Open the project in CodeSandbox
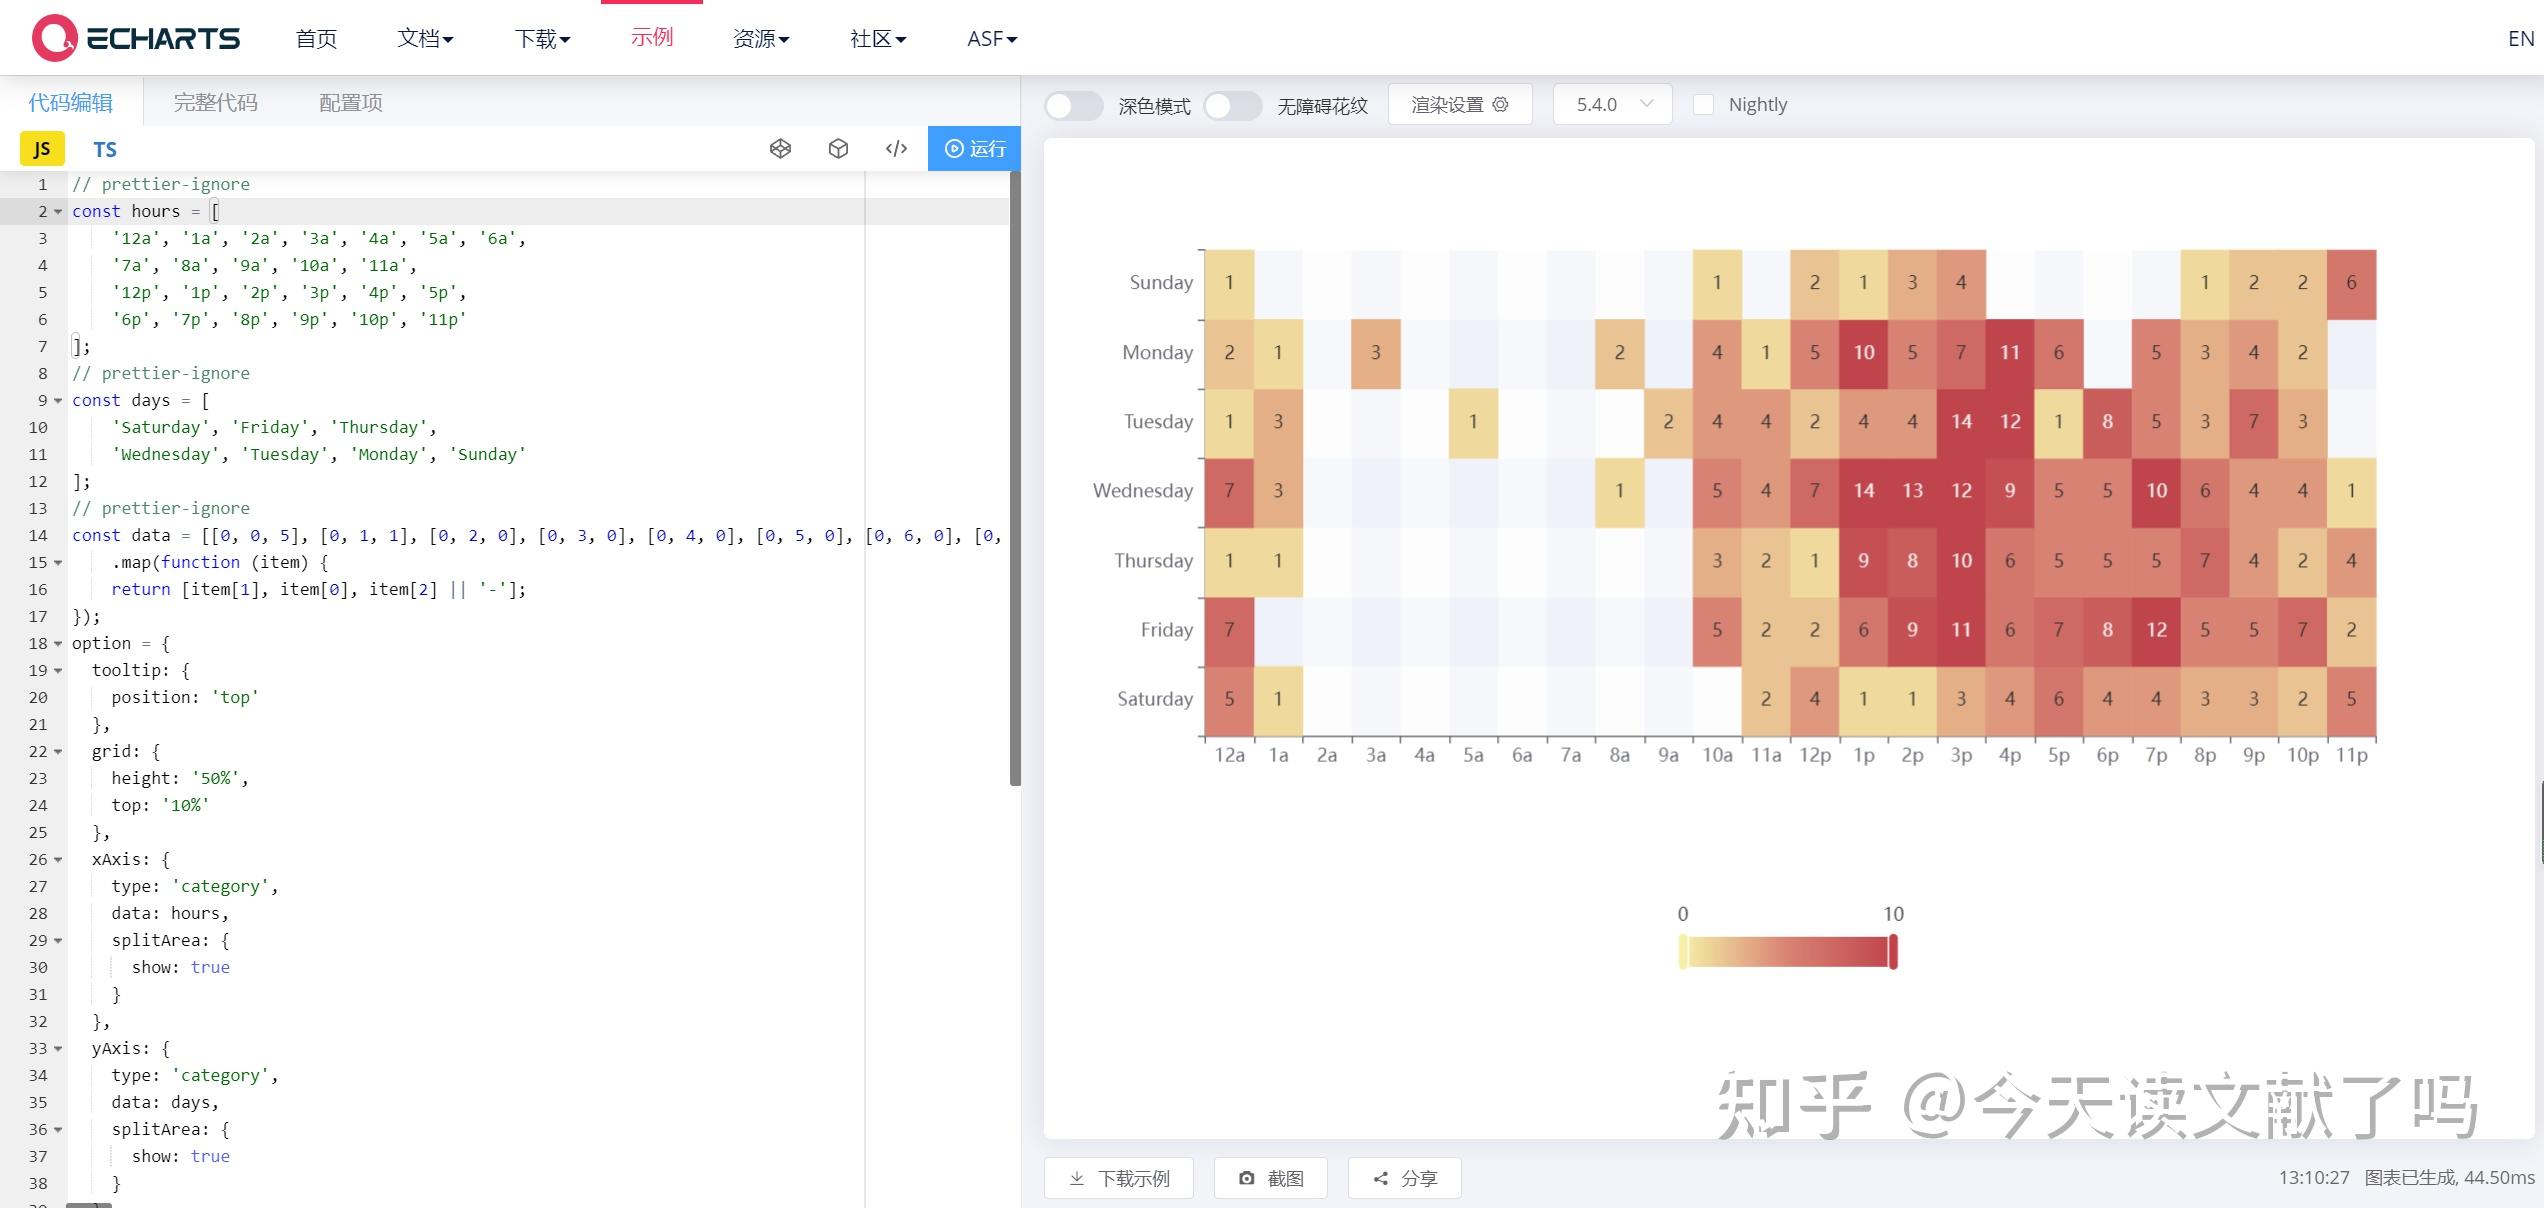The height and width of the screenshot is (1208, 2544). tap(838, 148)
